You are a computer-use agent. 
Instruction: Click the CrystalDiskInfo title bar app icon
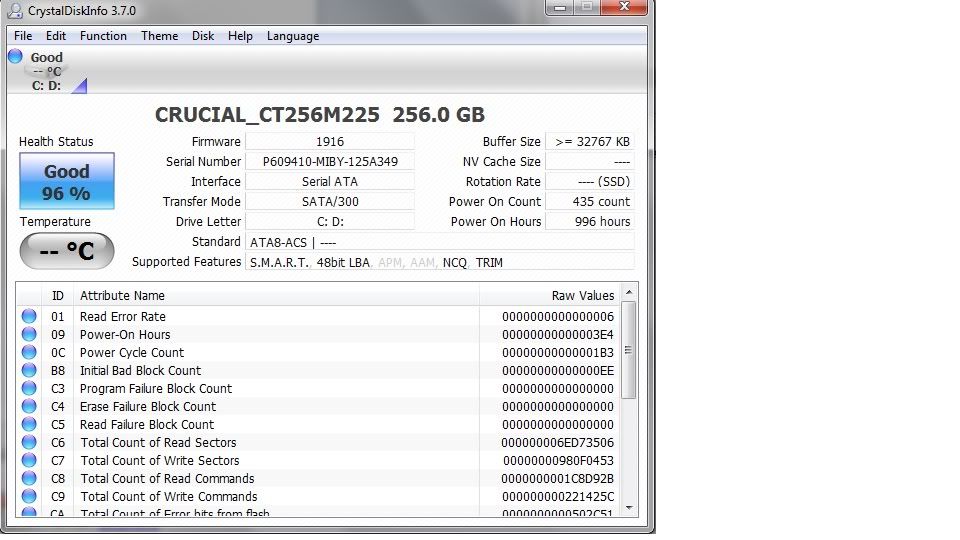point(15,10)
